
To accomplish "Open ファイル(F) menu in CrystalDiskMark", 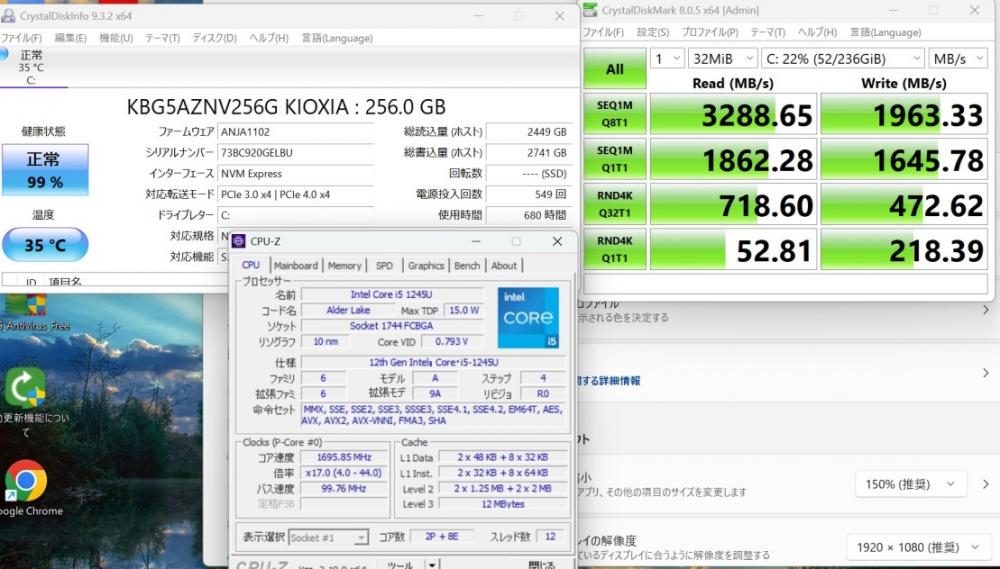I will point(603,32).
